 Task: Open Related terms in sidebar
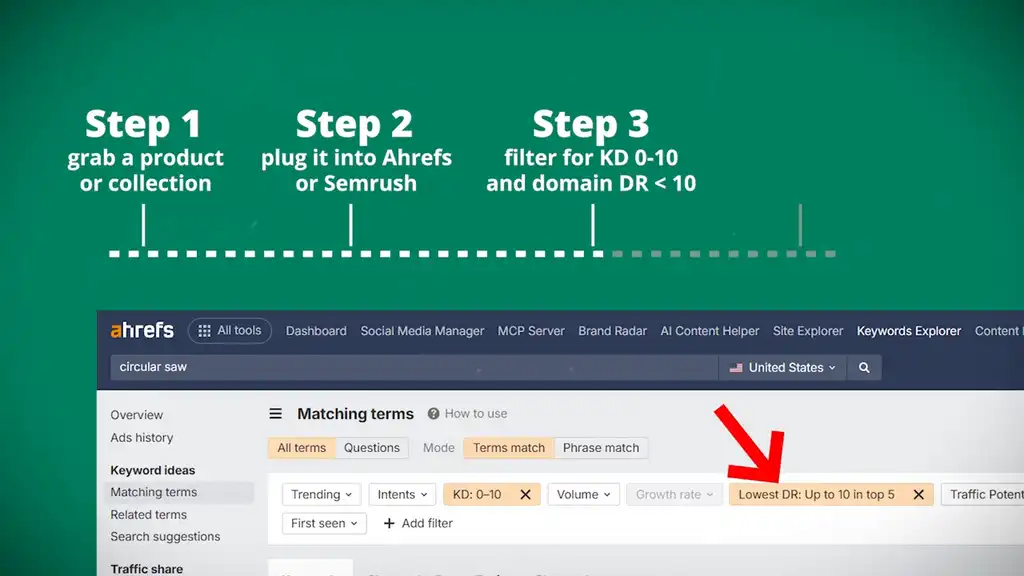(x=148, y=515)
